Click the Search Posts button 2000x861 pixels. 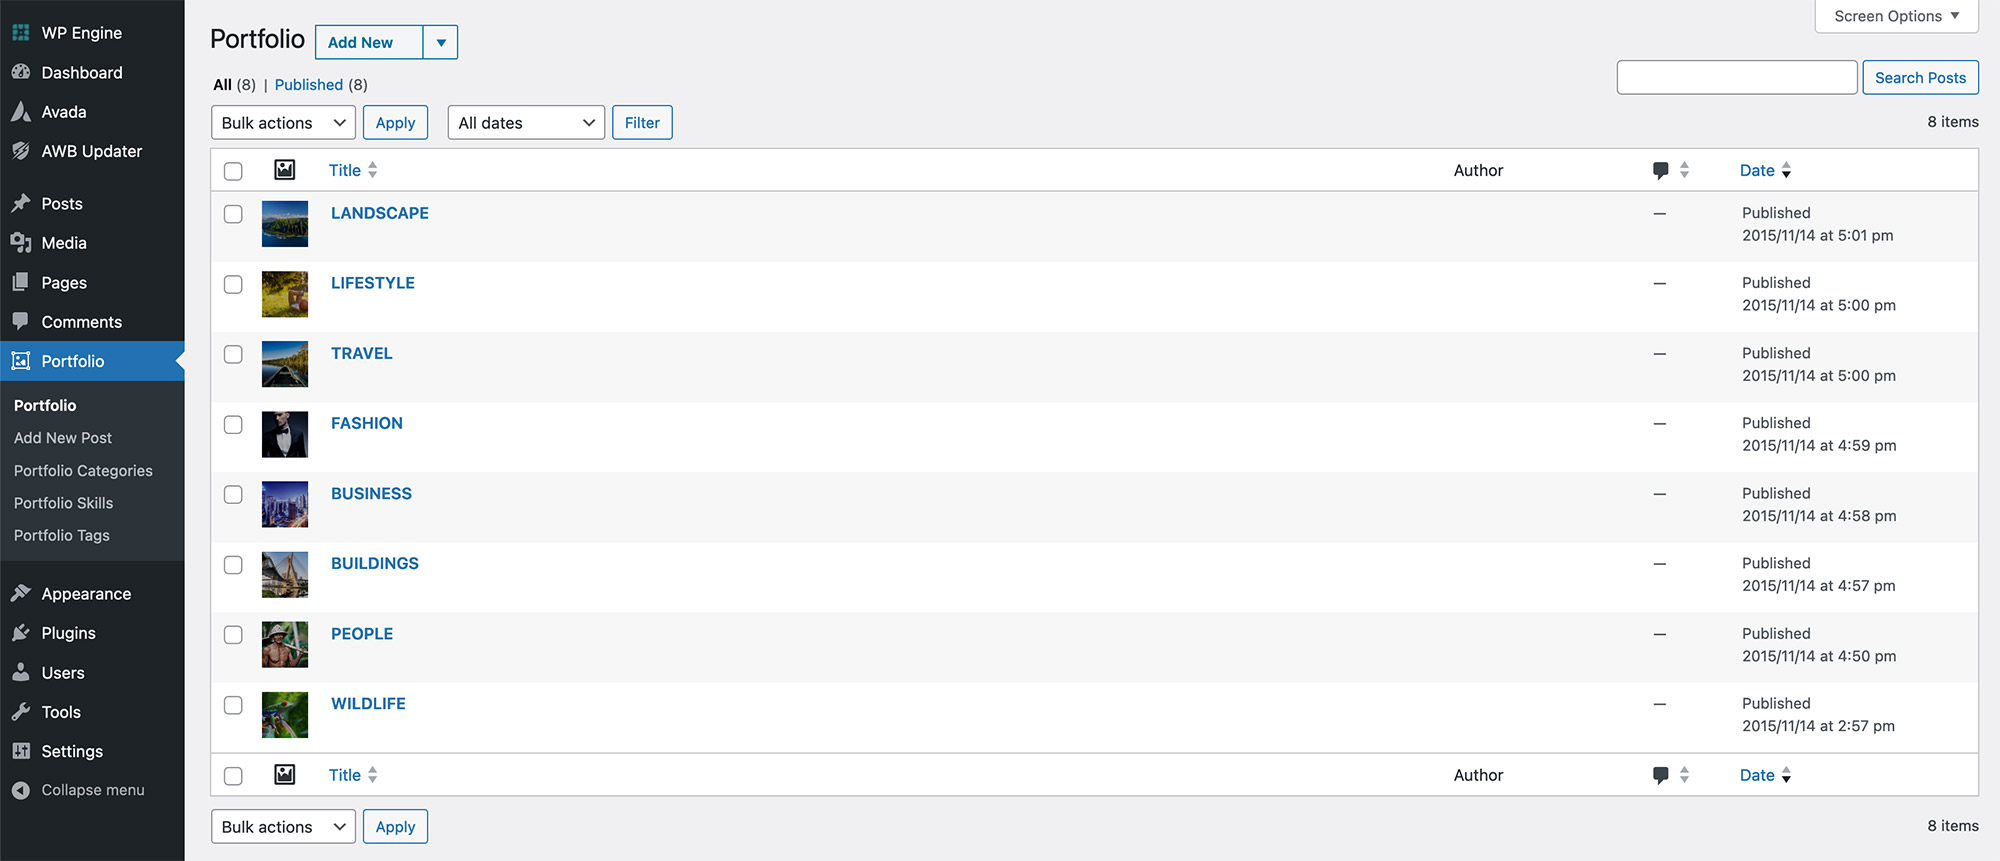[1920, 78]
